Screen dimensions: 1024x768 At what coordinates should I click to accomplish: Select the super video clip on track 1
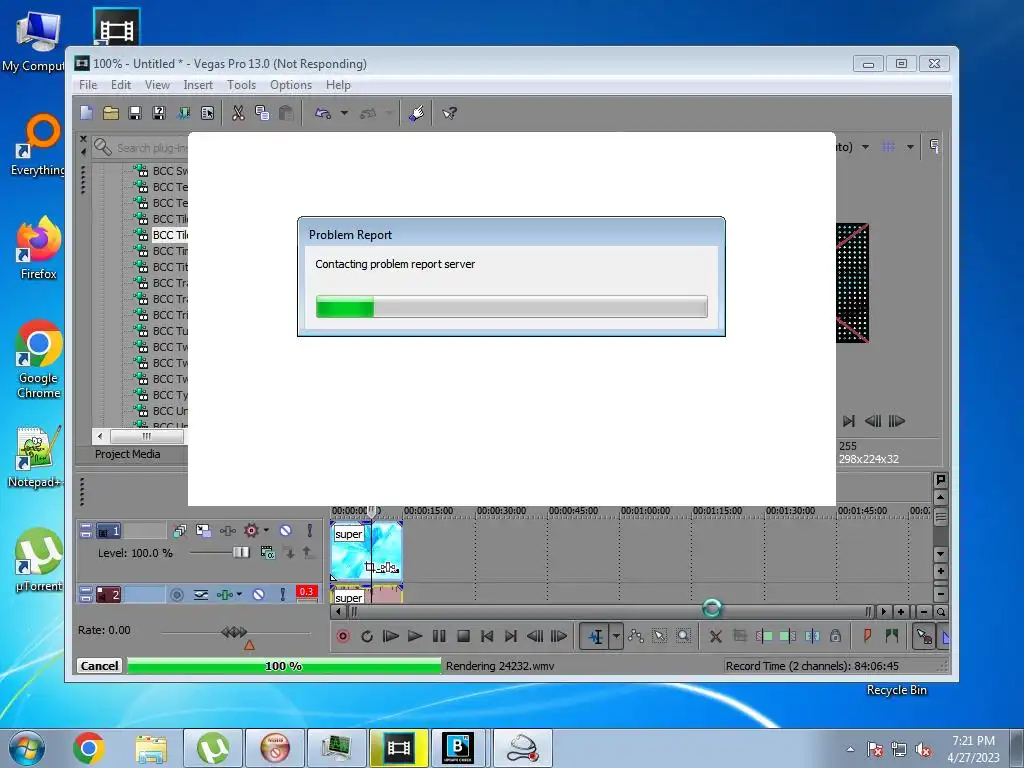tap(366, 550)
